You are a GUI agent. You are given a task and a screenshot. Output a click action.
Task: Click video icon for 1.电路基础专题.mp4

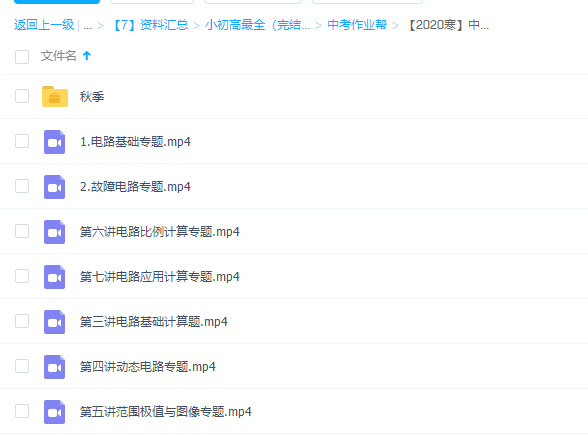(x=54, y=142)
